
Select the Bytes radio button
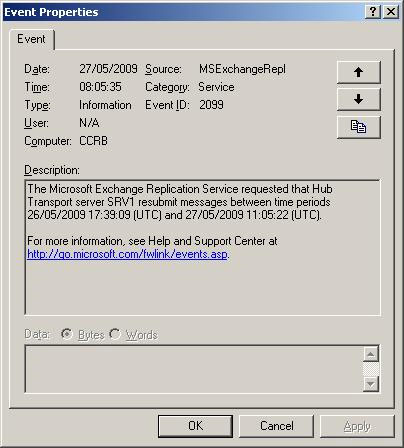(x=67, y=334)
